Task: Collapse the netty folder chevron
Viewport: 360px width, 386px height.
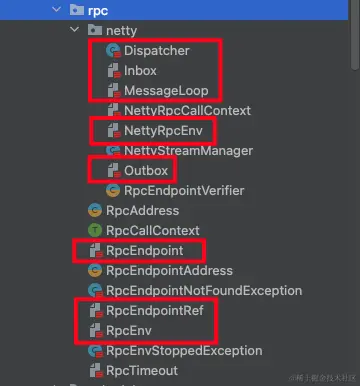Action: coord(75,30)
